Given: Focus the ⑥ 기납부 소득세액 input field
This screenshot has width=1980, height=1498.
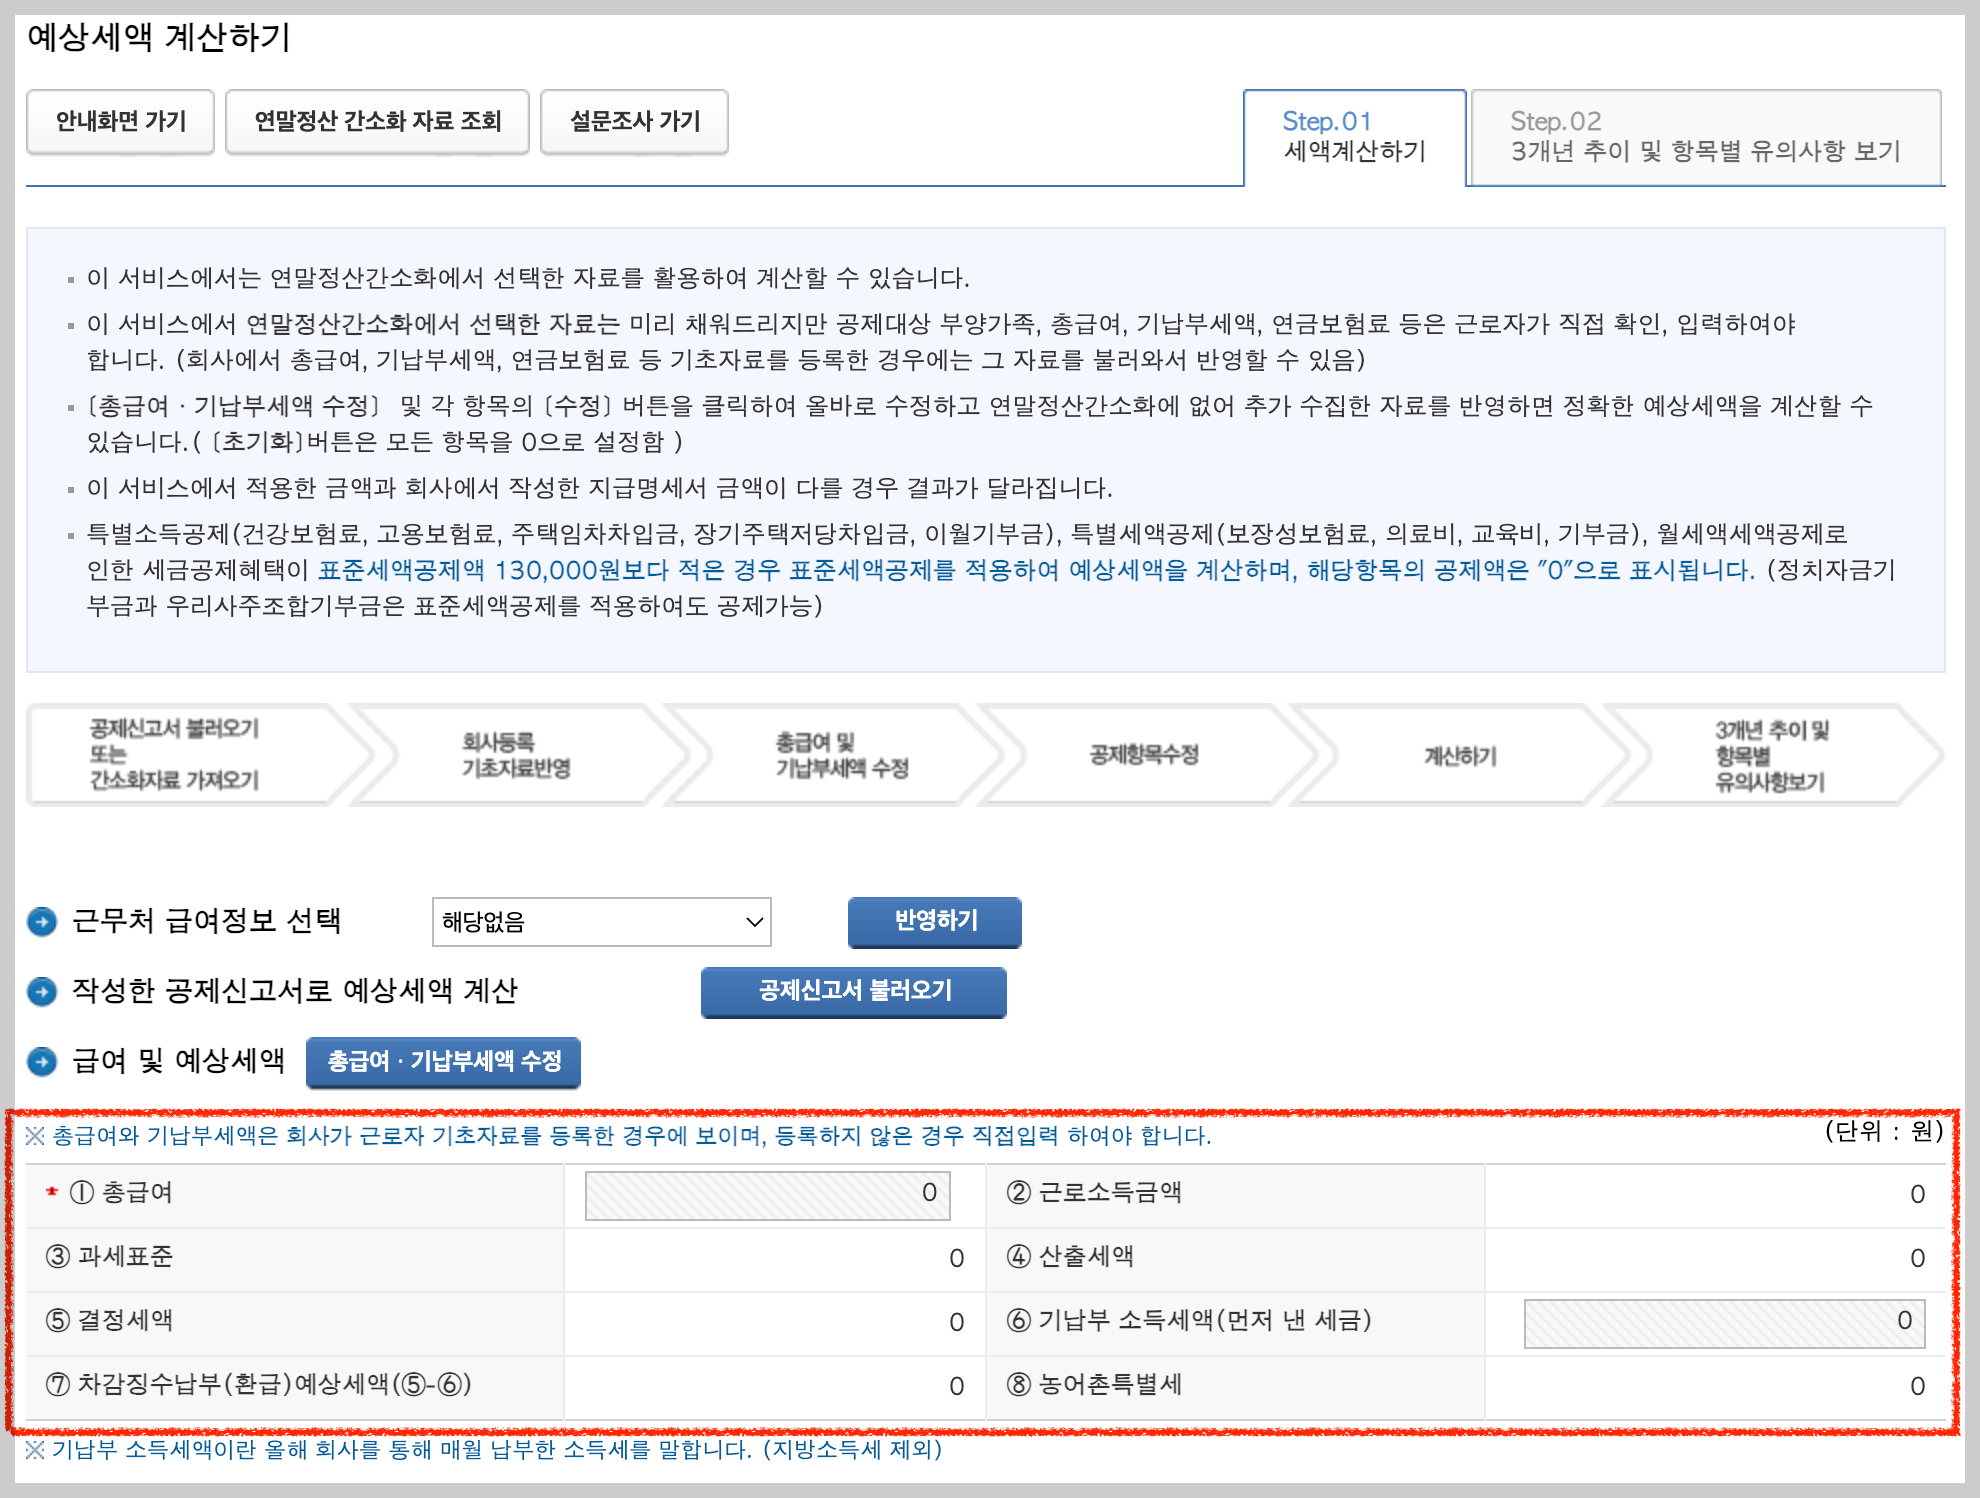Looking at the screenshot, I should click(x=1722, y=1322).
